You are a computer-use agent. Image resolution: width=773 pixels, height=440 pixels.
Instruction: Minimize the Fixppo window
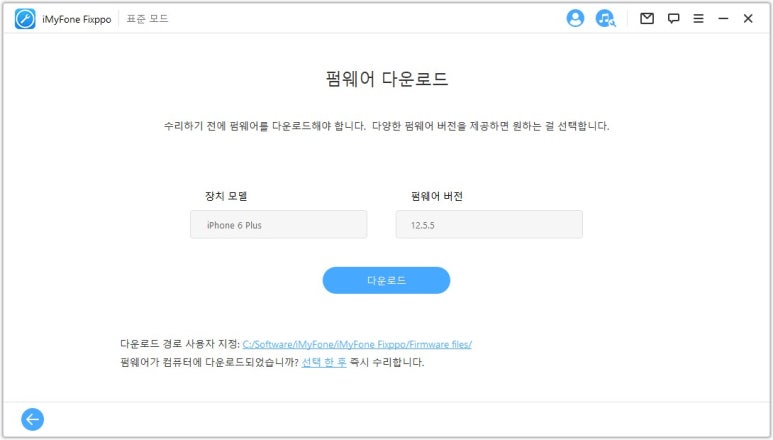click(x=723, y=19)
